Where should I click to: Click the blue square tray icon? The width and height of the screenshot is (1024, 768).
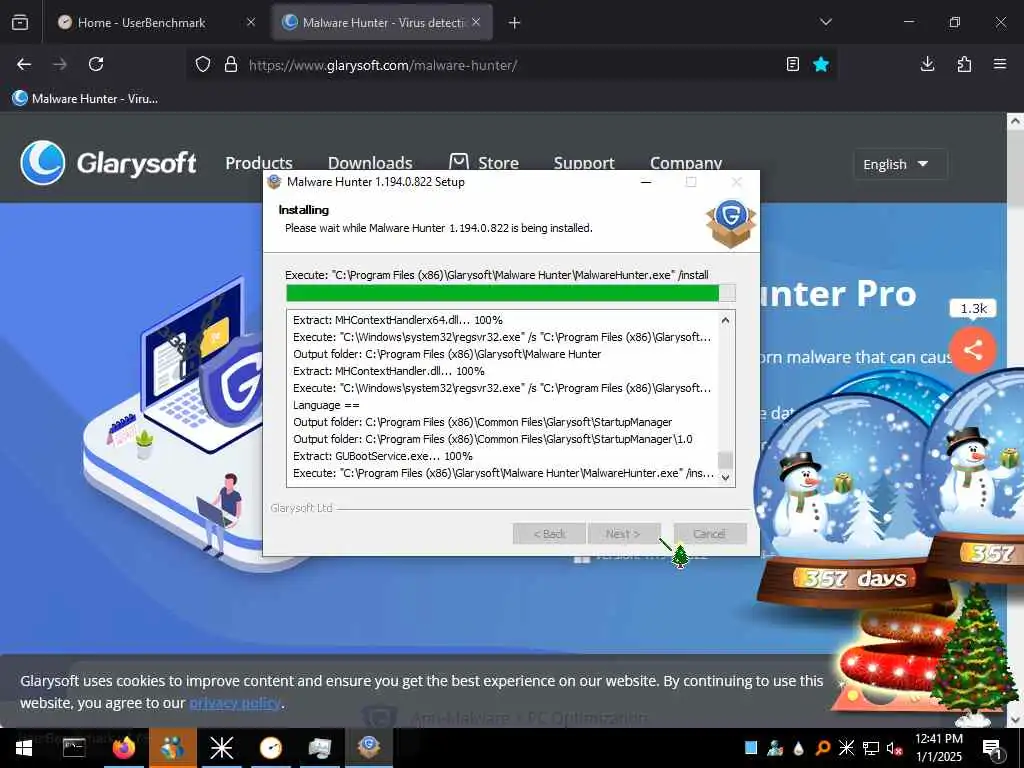click(751, 747)
